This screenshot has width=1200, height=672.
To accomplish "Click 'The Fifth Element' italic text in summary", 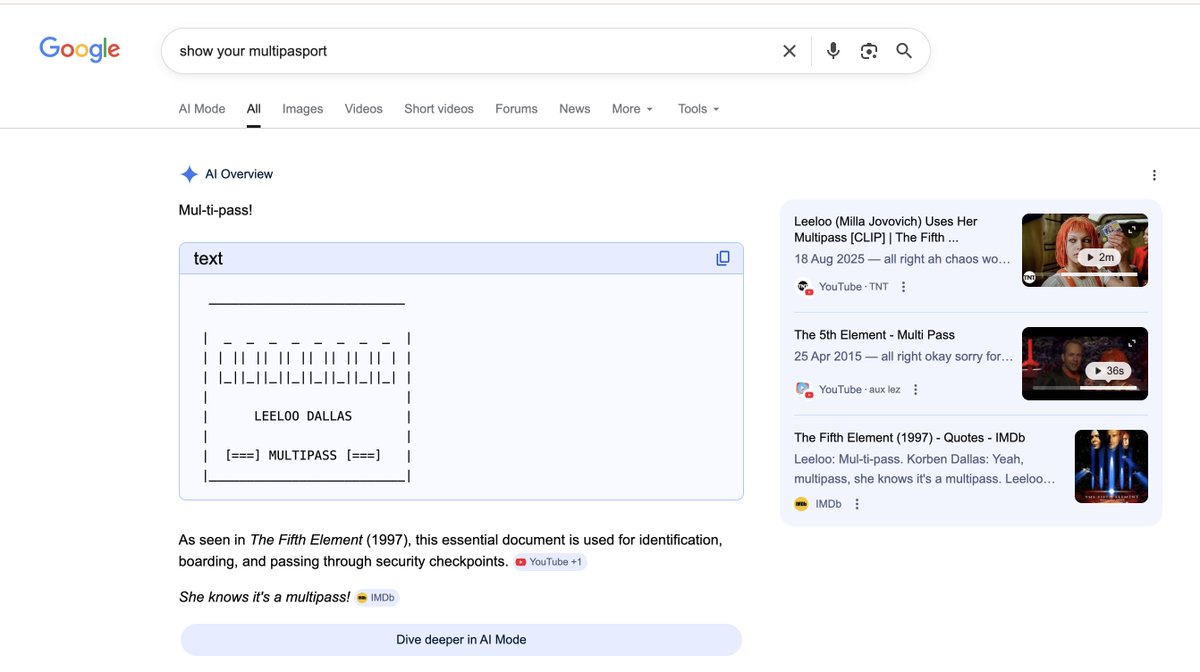I will click(306, 540).
